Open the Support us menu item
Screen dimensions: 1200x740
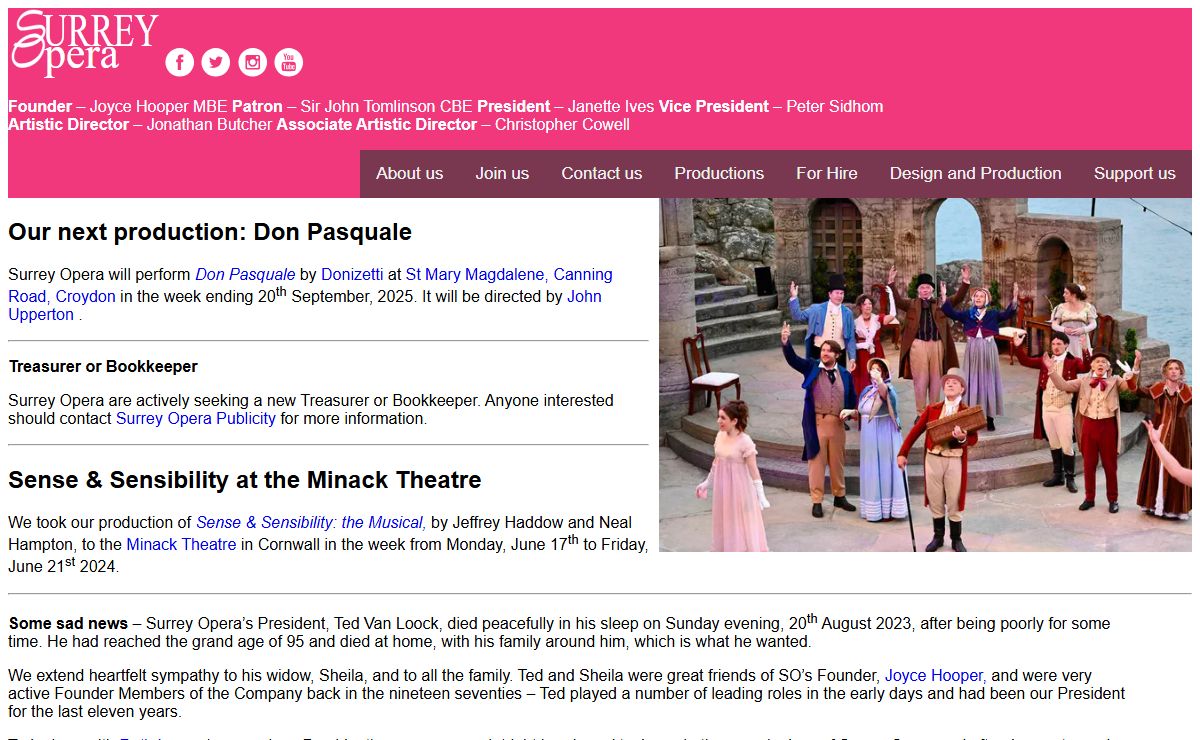click(x=1134, y=173)
